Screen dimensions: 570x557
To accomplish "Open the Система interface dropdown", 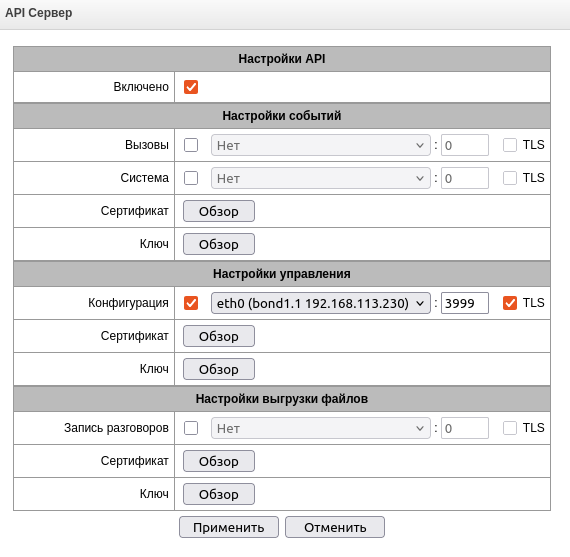I will click(x=321, y=178).
